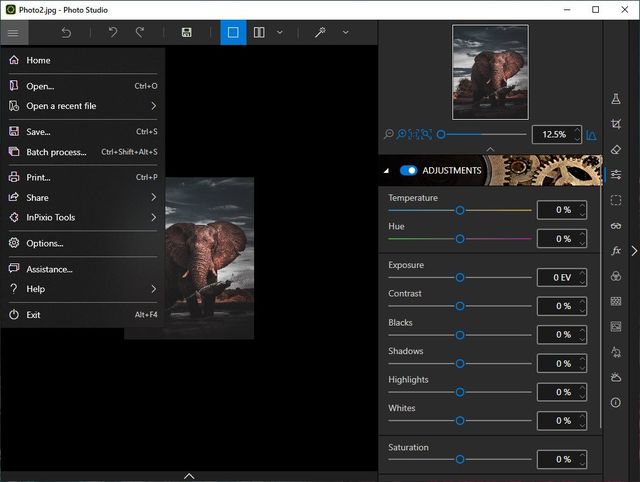Choose Batch process... menu entry
640x482 pixels.
pyautogui.click(x=83, y=152)
